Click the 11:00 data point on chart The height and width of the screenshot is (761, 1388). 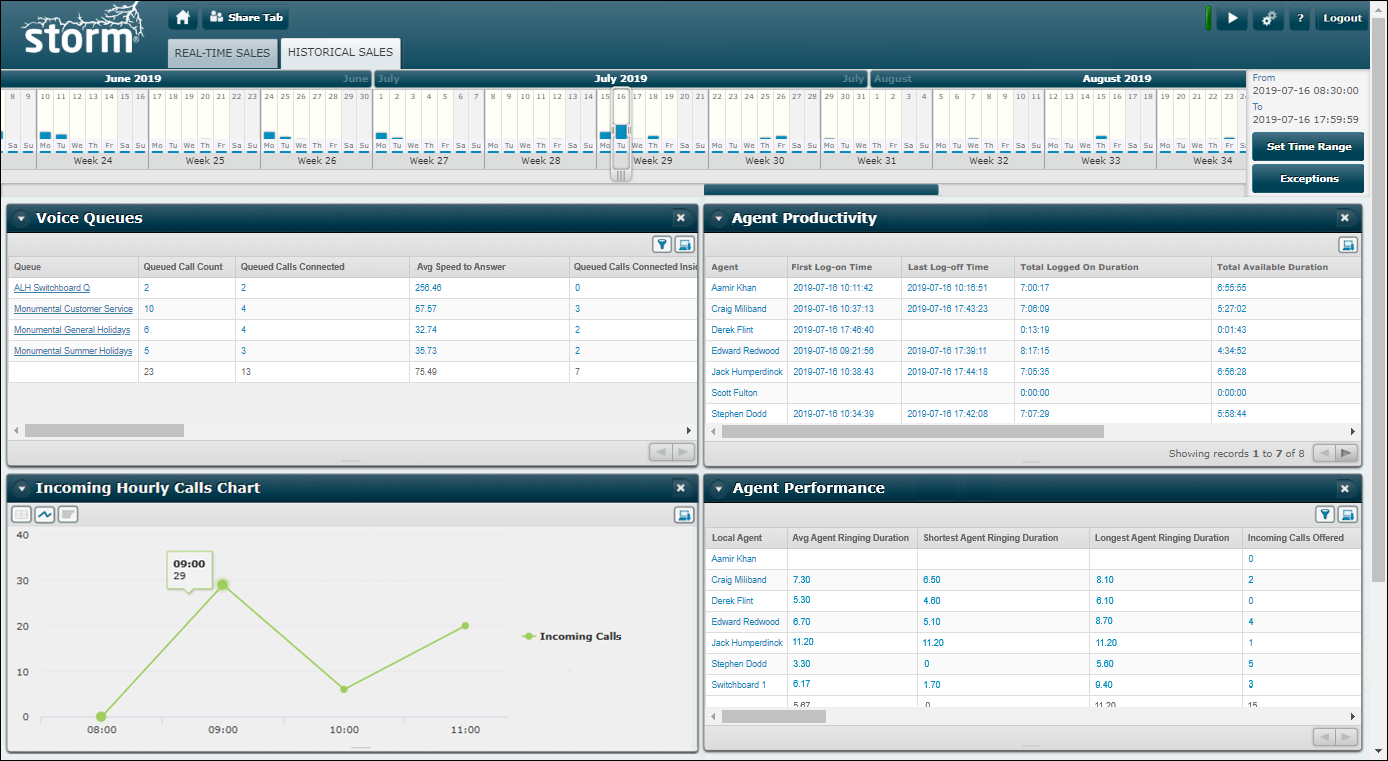465,626
